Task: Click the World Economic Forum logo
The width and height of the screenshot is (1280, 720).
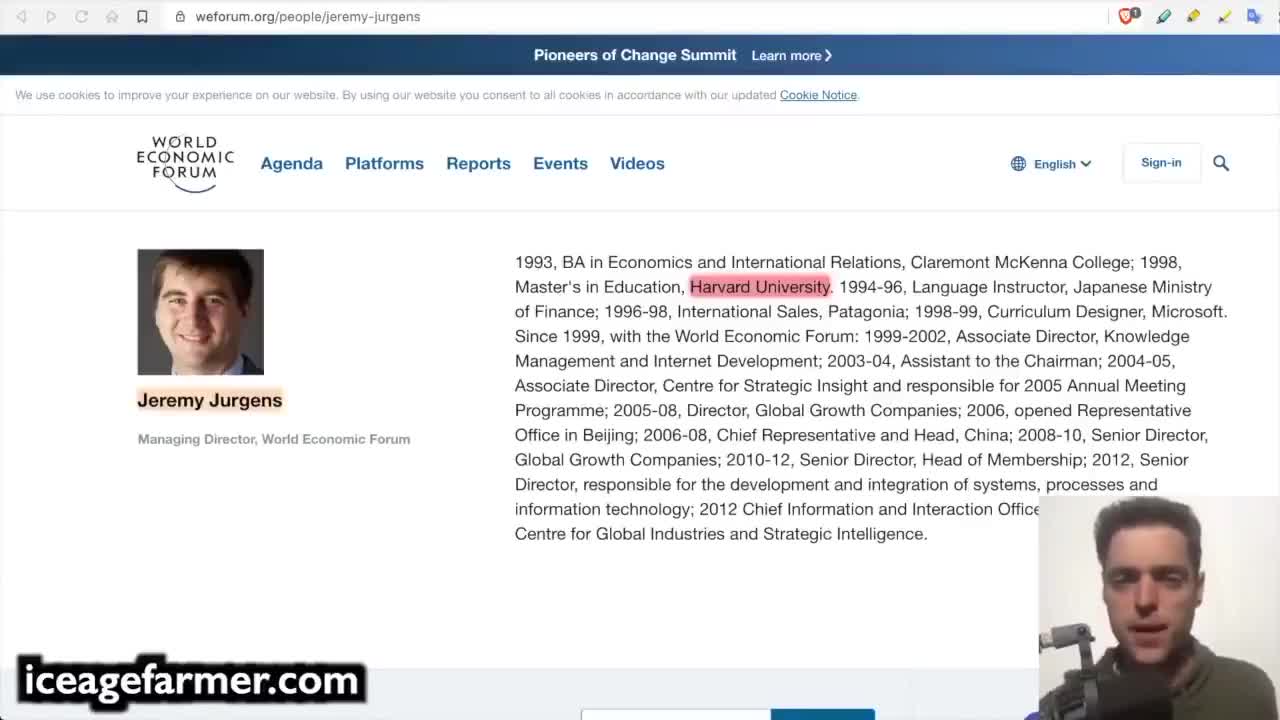Action: point(185,164)
